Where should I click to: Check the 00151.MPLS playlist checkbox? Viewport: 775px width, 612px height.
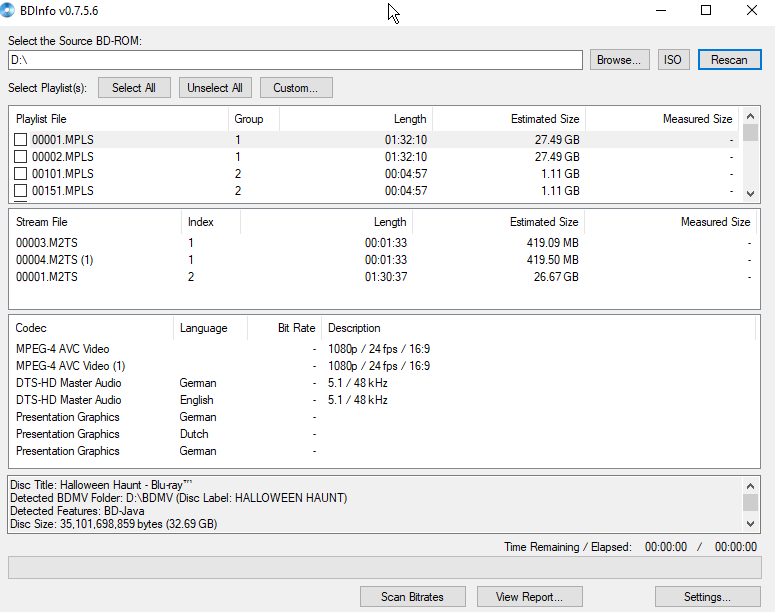20,190
